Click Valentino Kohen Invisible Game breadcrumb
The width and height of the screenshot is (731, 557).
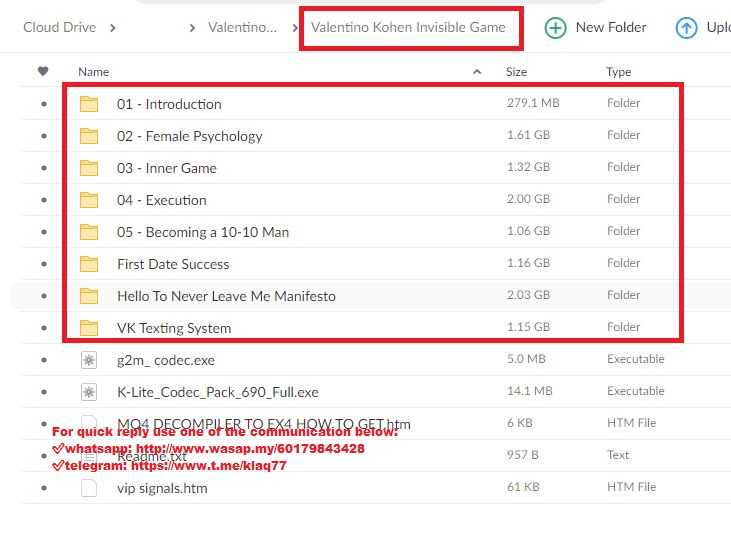click(408, 28)
